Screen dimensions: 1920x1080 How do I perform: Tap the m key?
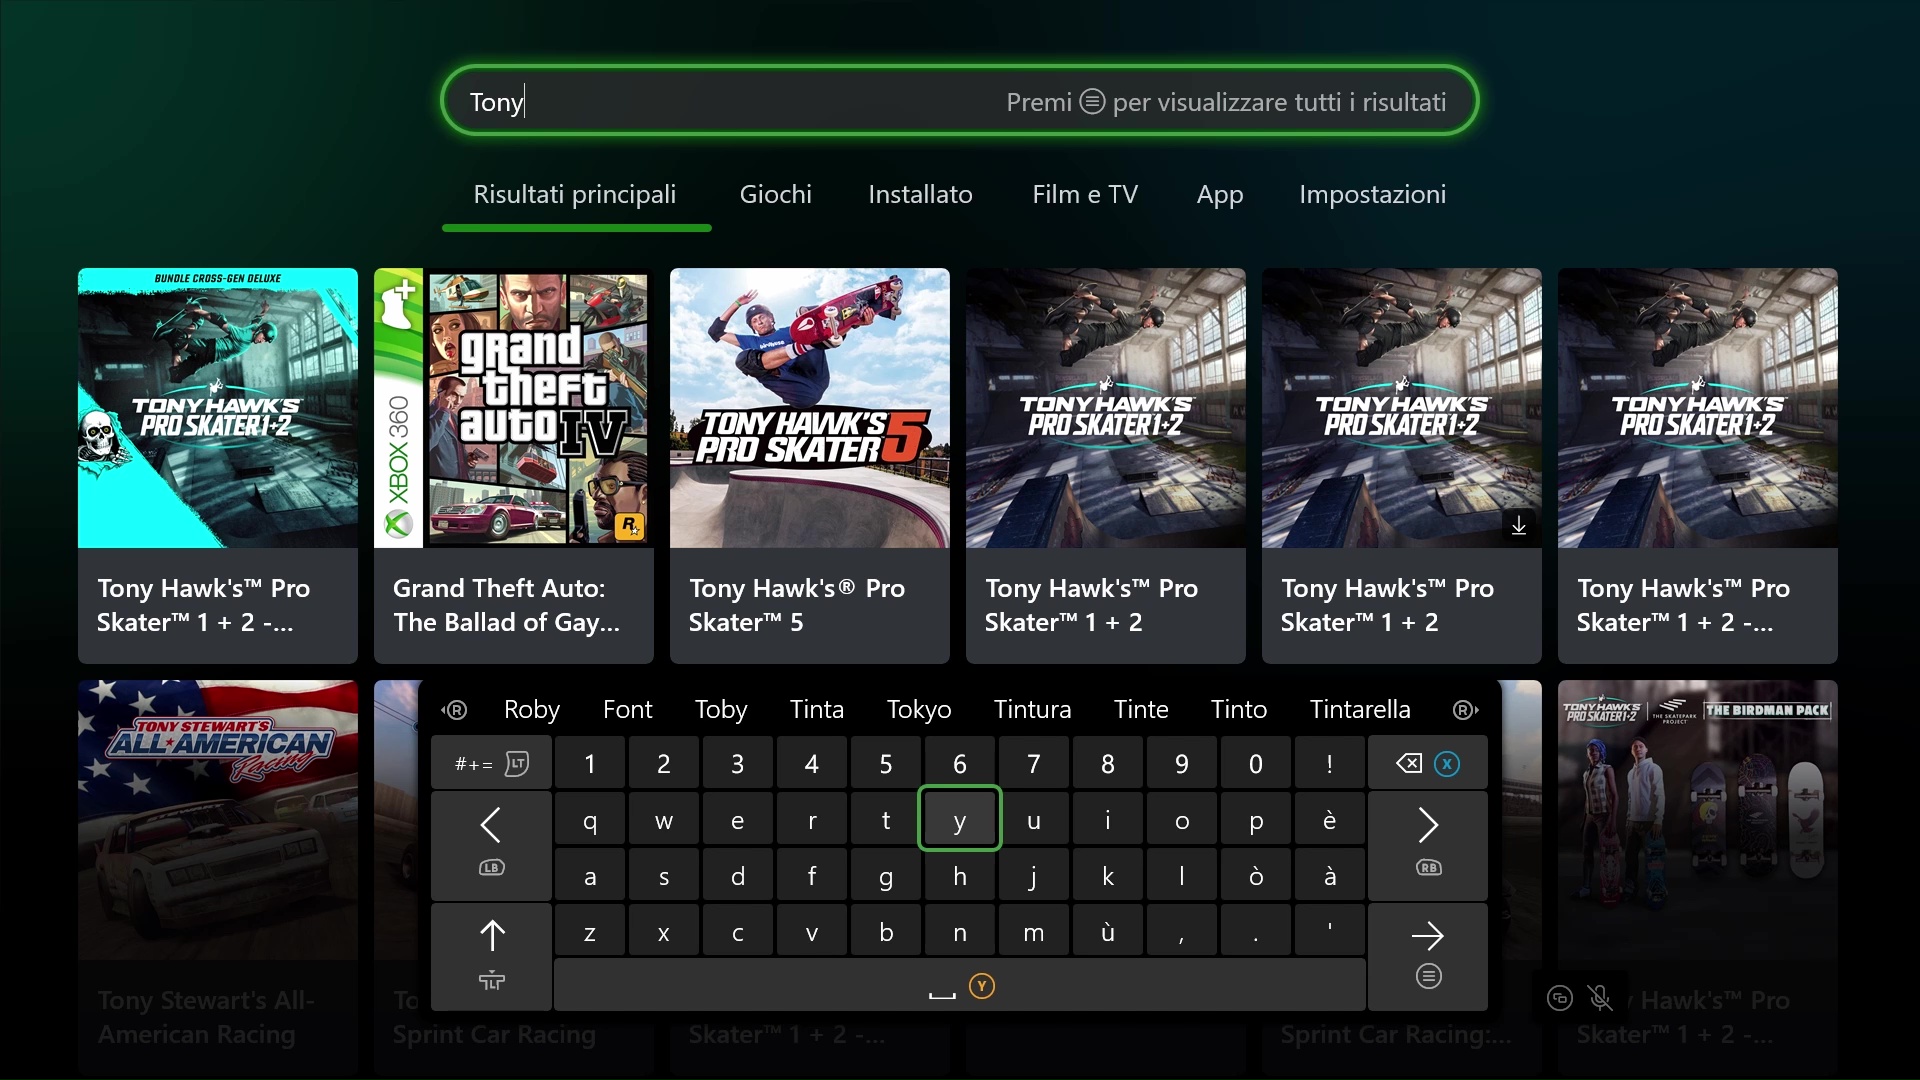click(x=1034, y=932)
